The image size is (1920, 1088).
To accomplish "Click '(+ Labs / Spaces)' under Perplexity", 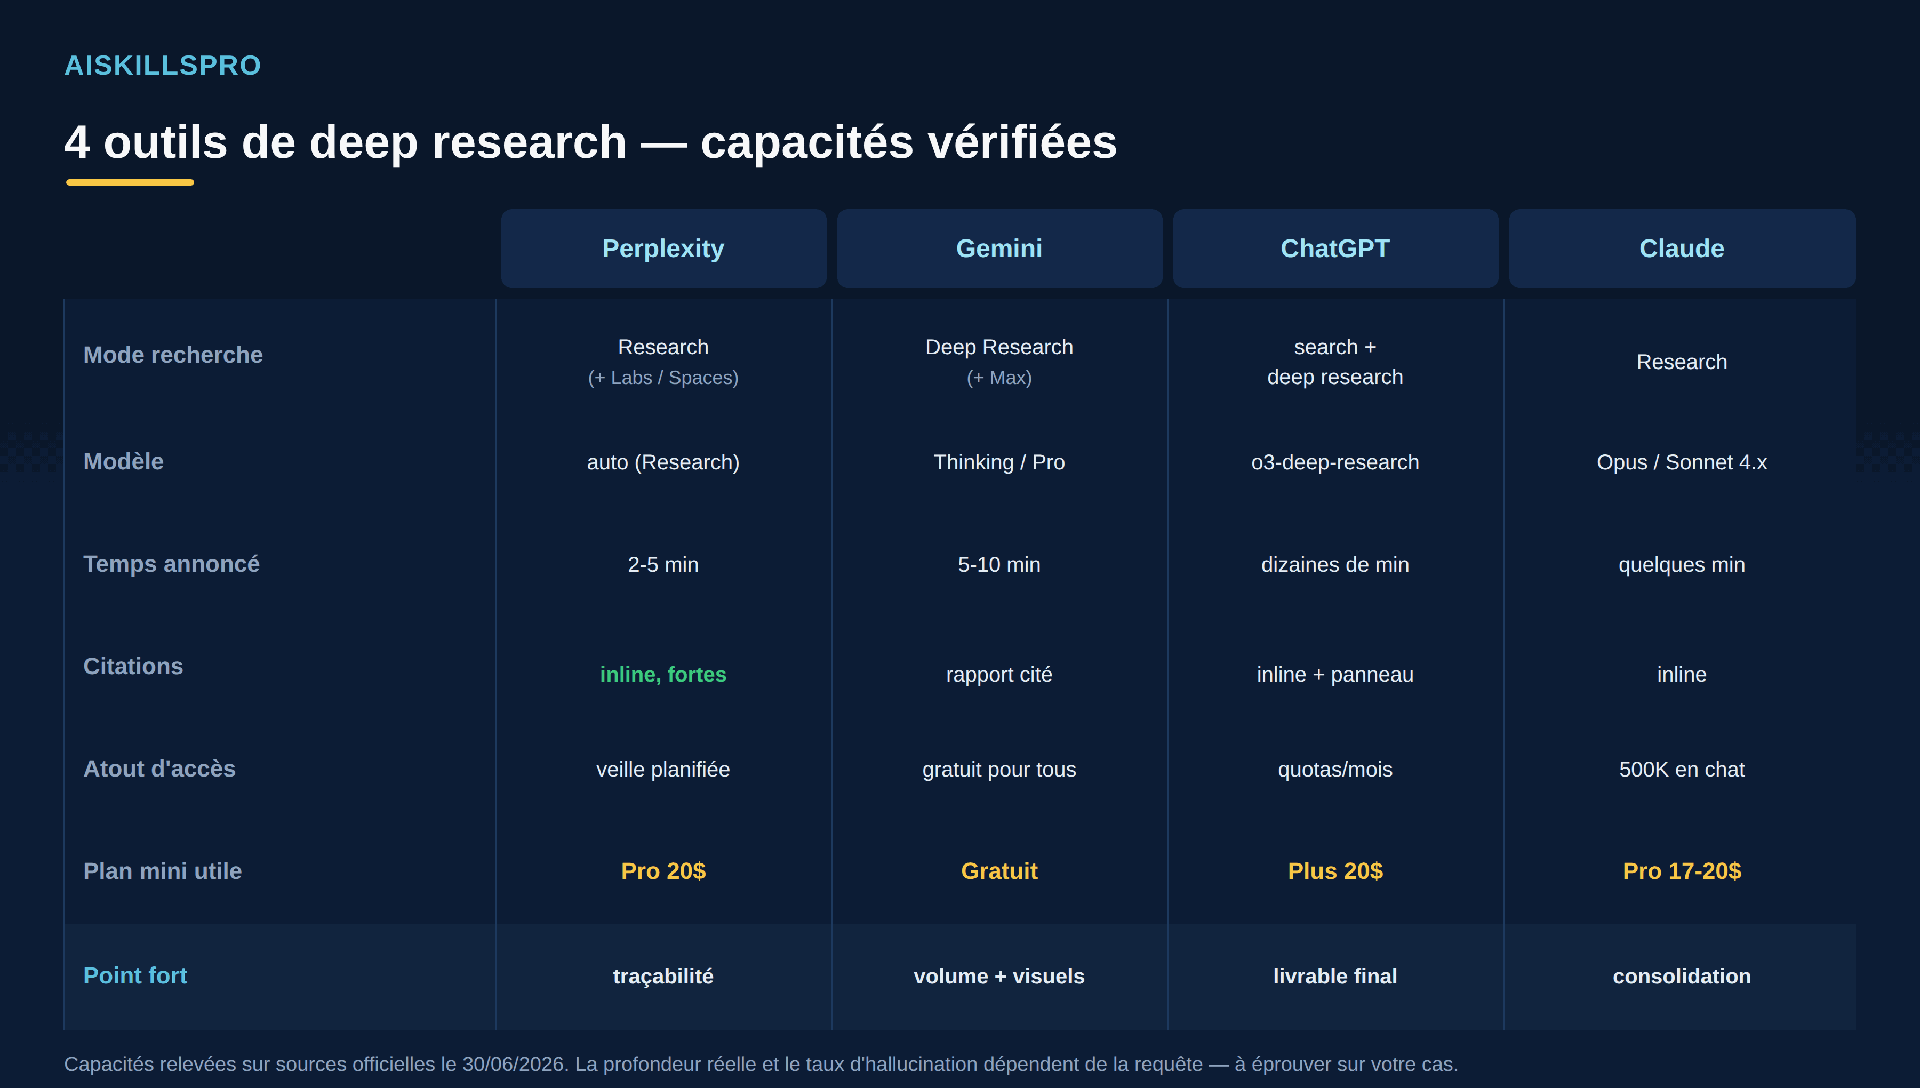I will (663, 378).
